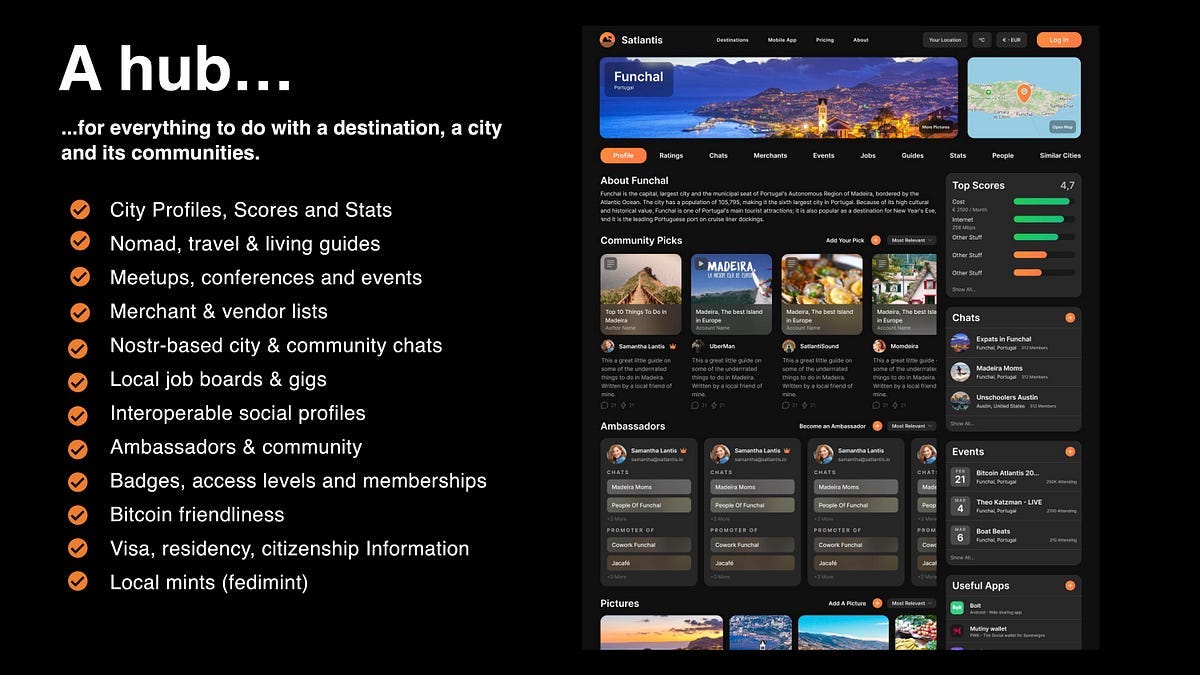Click the Internet score bar
This screenshot has height=675, width=1200.
[1044, 219]
